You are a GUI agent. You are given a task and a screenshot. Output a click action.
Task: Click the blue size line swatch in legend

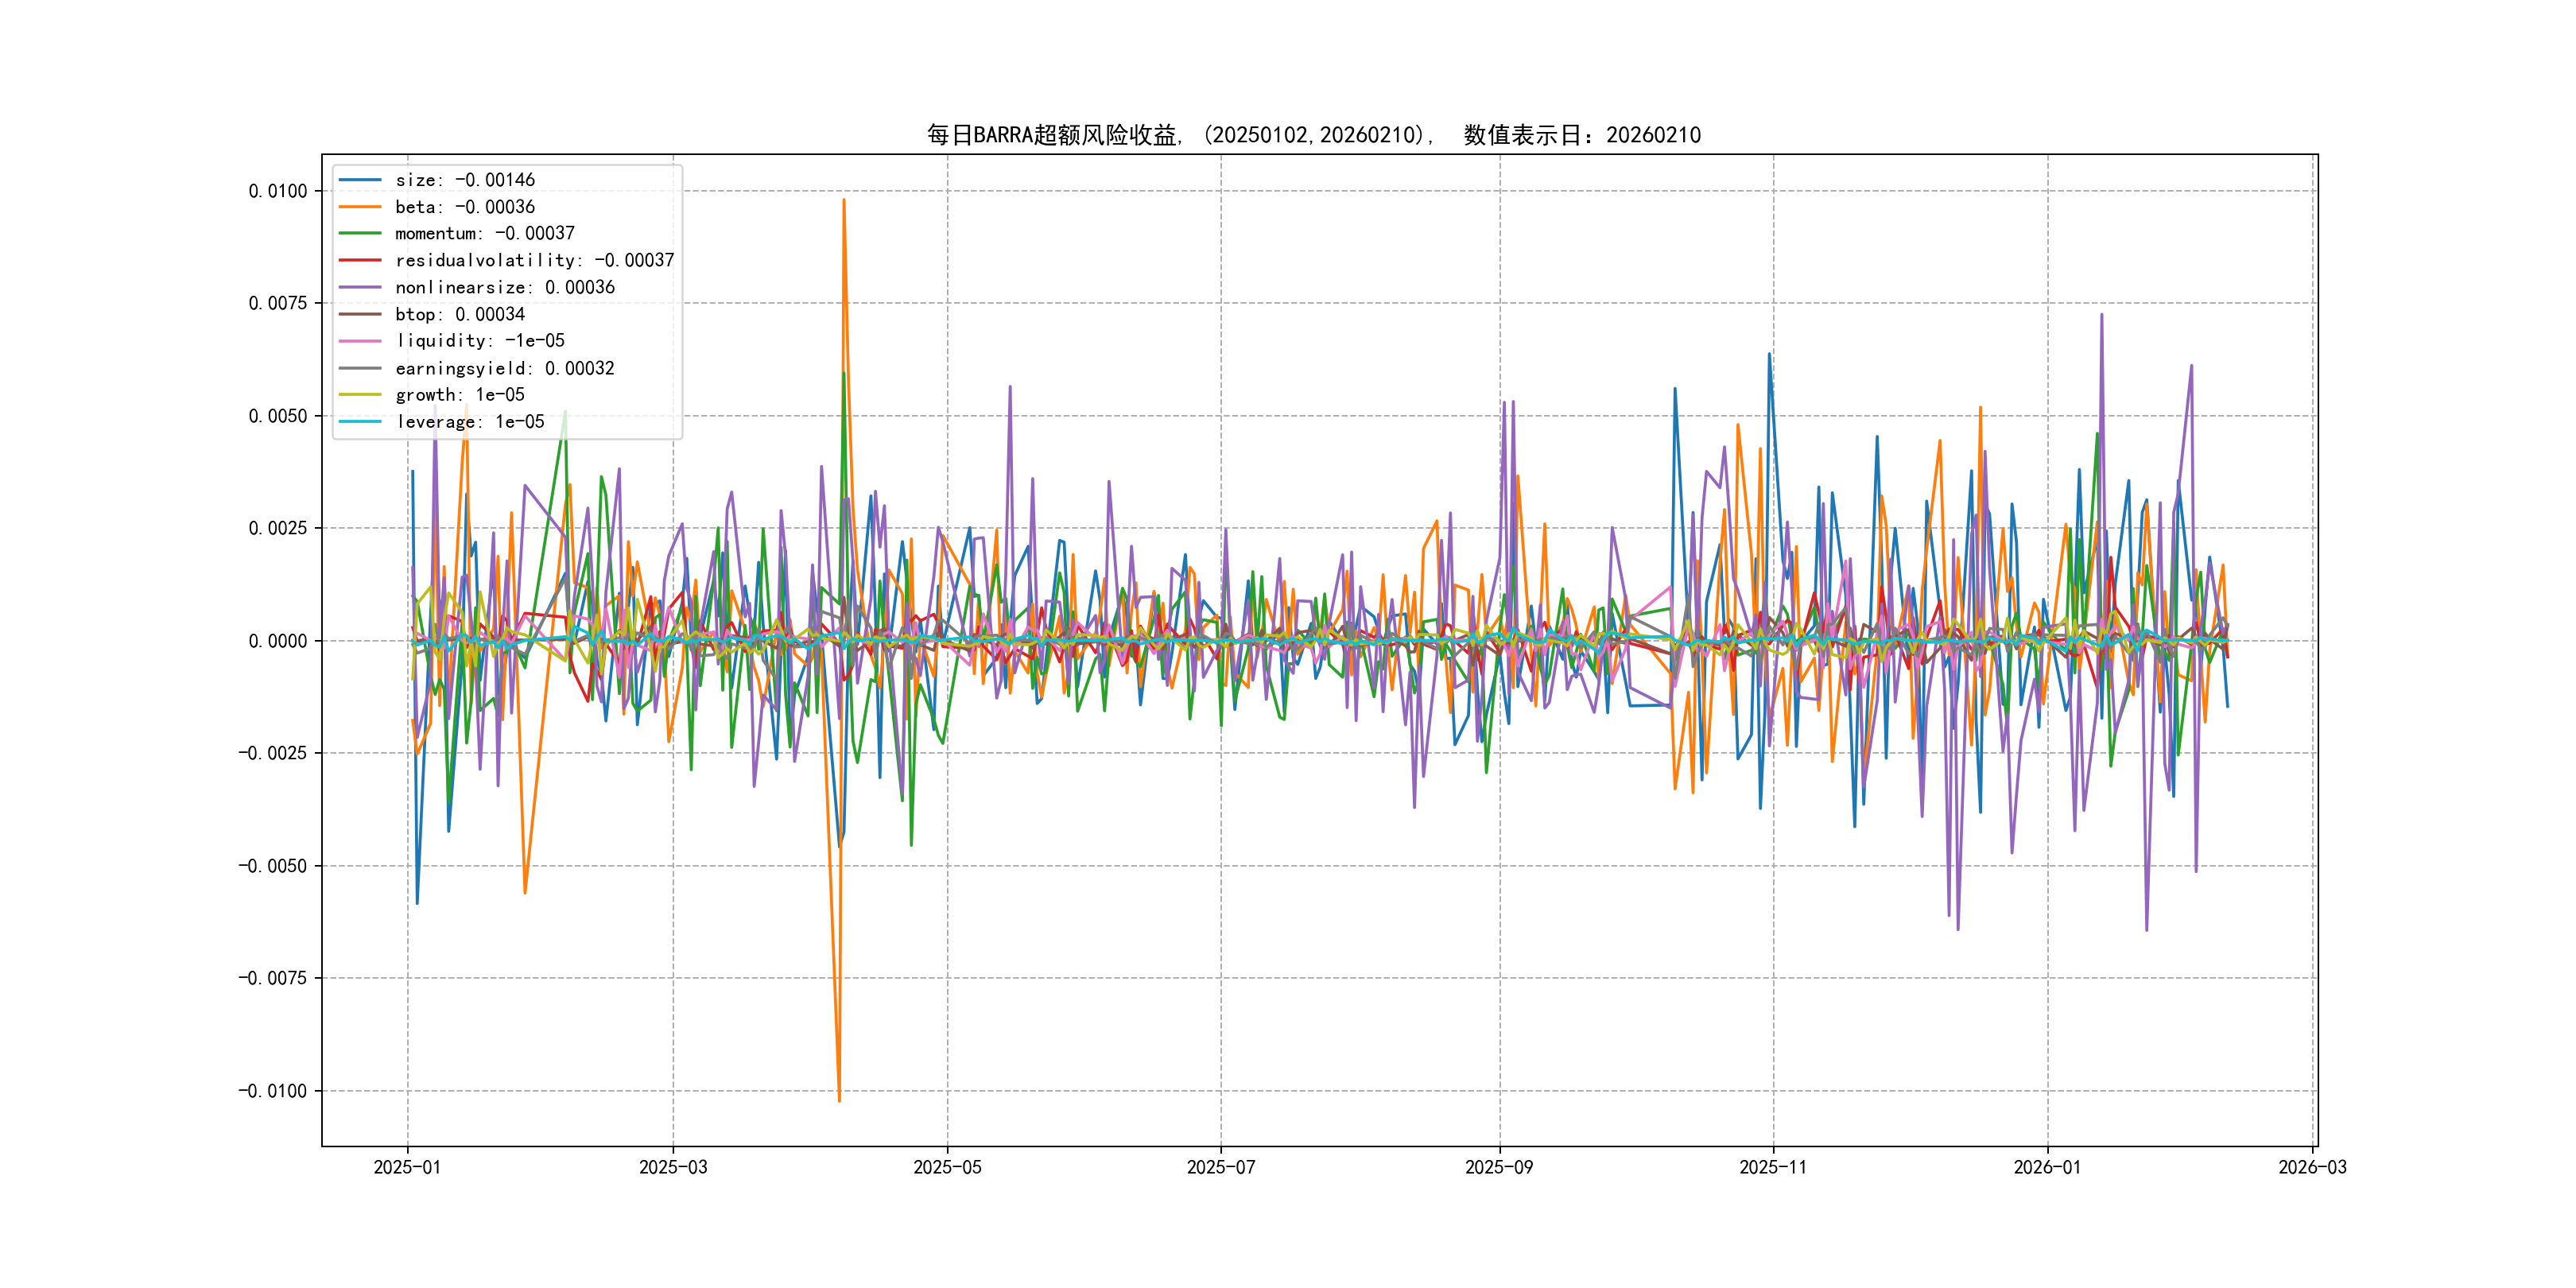(x=360, y=180)
